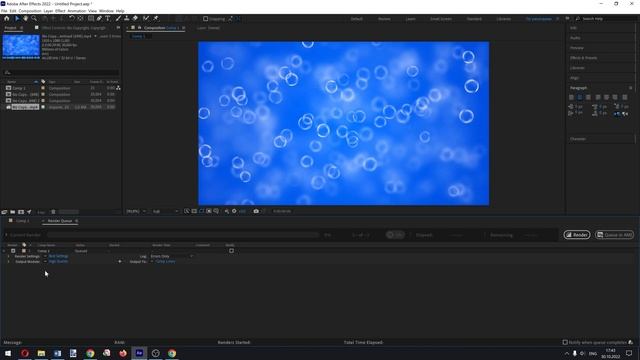Select the Eraser tool
The height and width of the screenshot is (360, 640).
click(135, 18)
